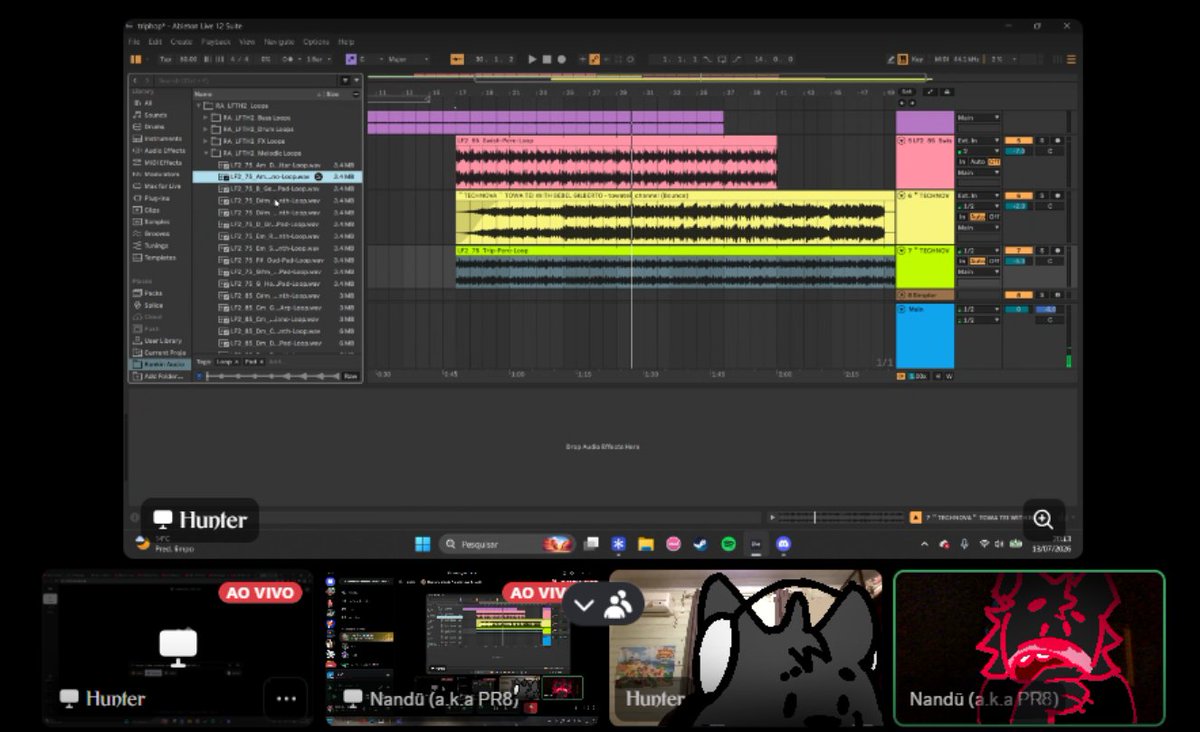Open the Main output dropdown on the purple track
The width and height of the screenshot is (1200, 732).
pyautogui.click(x=979, y=117)
